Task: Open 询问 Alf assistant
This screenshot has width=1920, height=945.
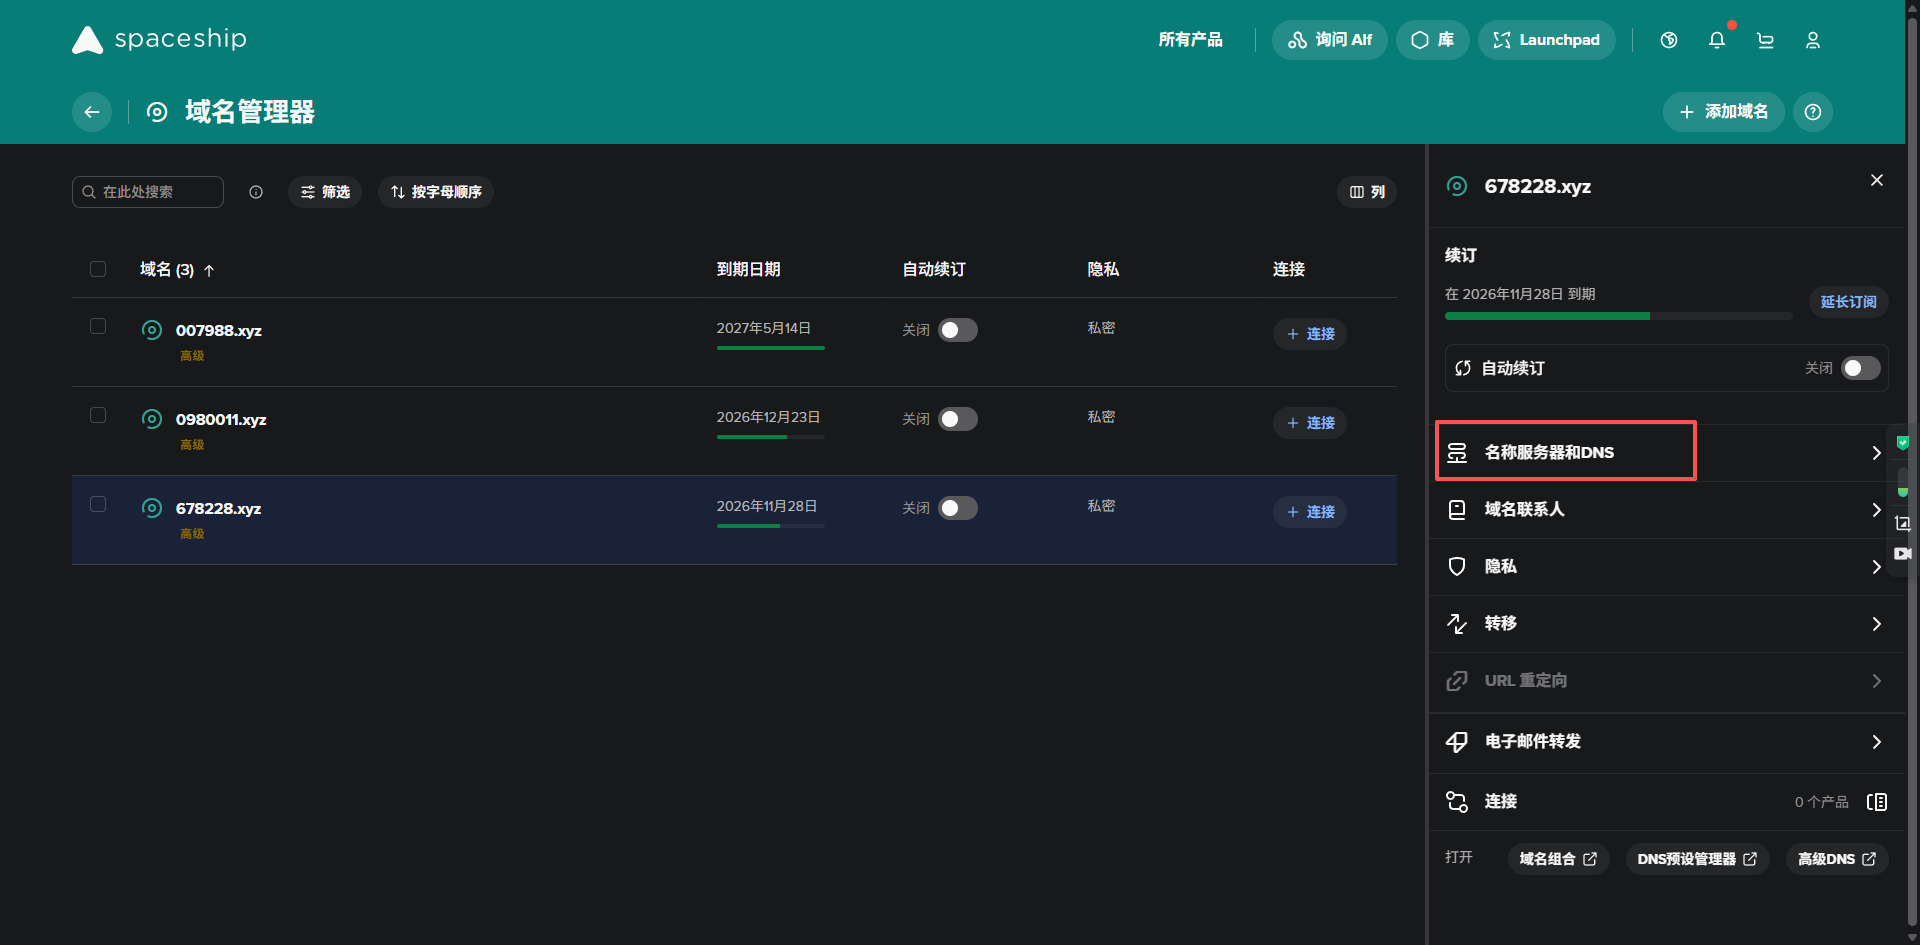Action: point(1330,40)
